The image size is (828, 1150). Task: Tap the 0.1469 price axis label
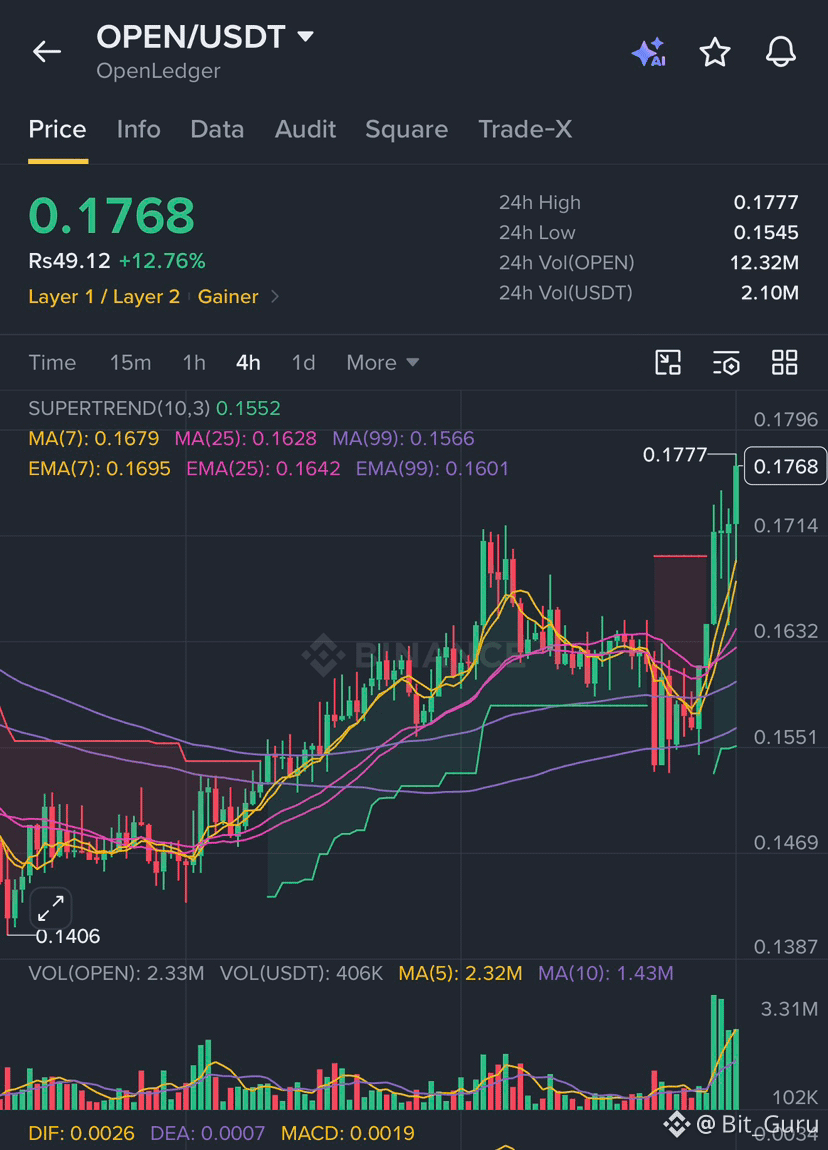coord(785,843)
